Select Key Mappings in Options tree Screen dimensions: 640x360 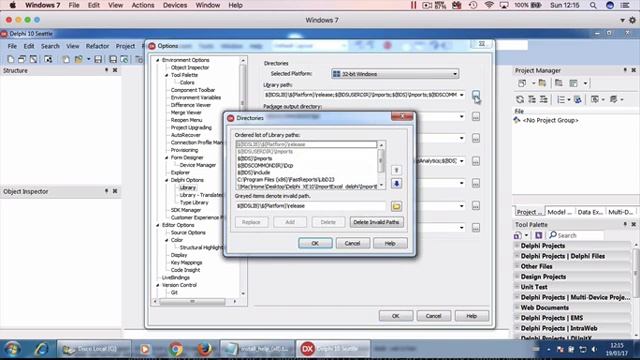point(186,262)
